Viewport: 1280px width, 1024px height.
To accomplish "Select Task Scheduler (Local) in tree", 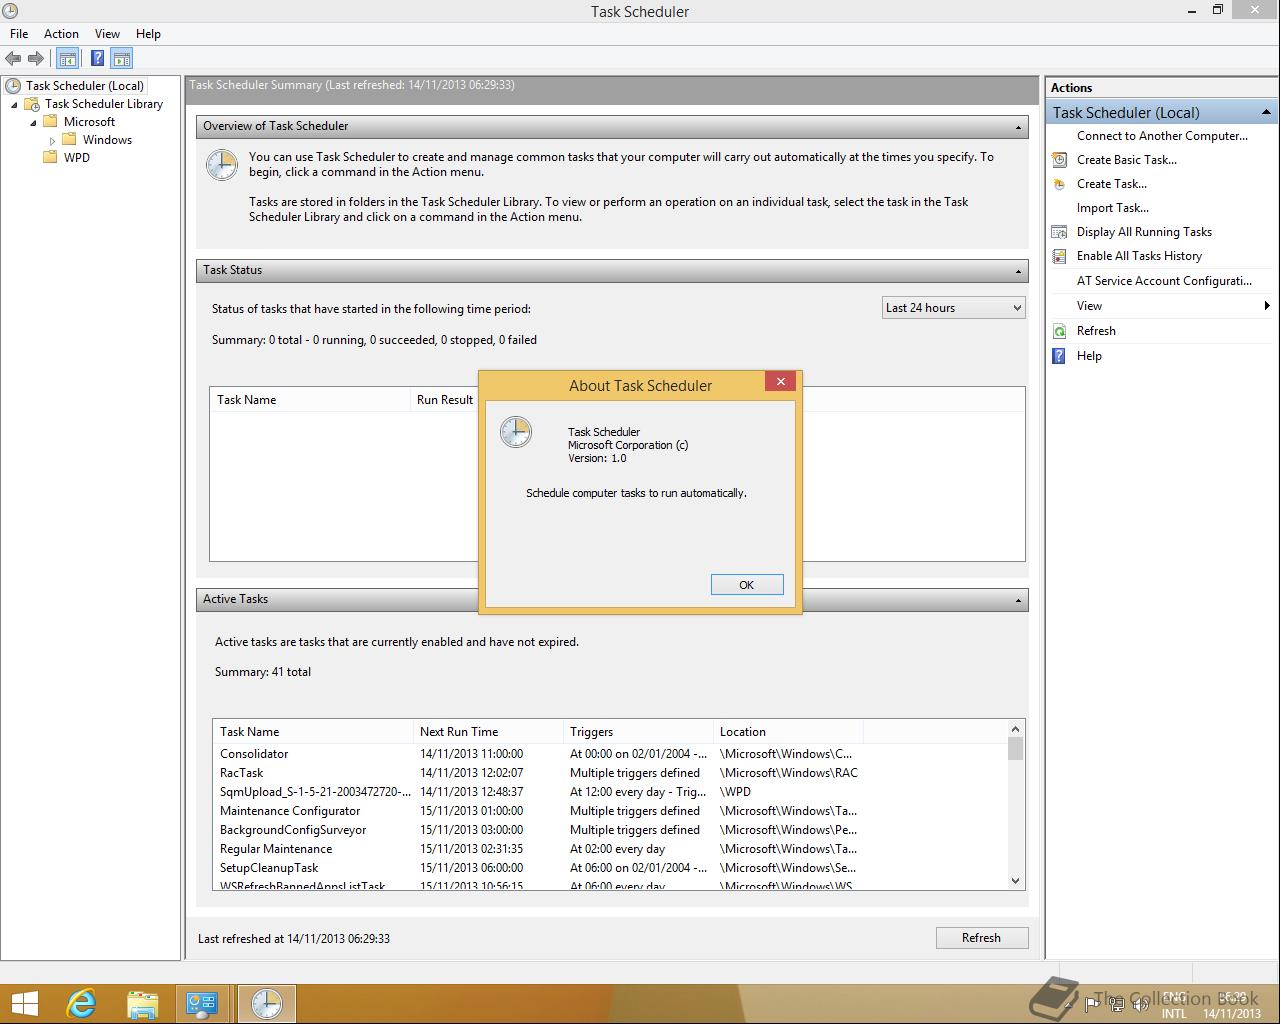I will [x=85, y=86].
